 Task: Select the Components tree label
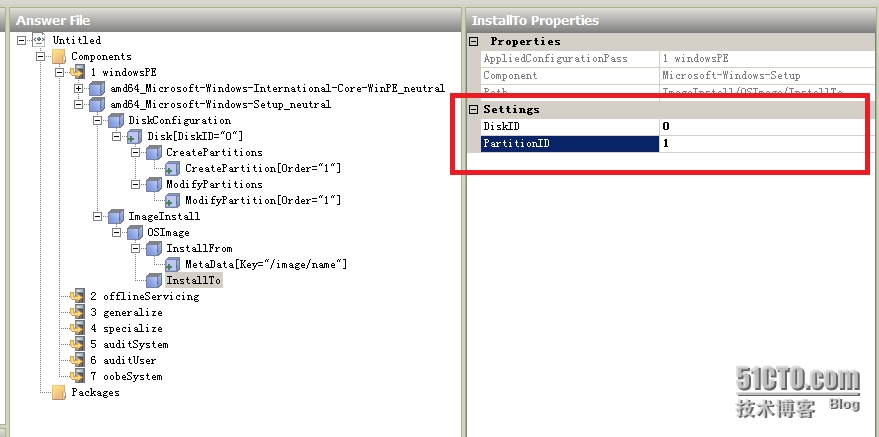point(101,57)
